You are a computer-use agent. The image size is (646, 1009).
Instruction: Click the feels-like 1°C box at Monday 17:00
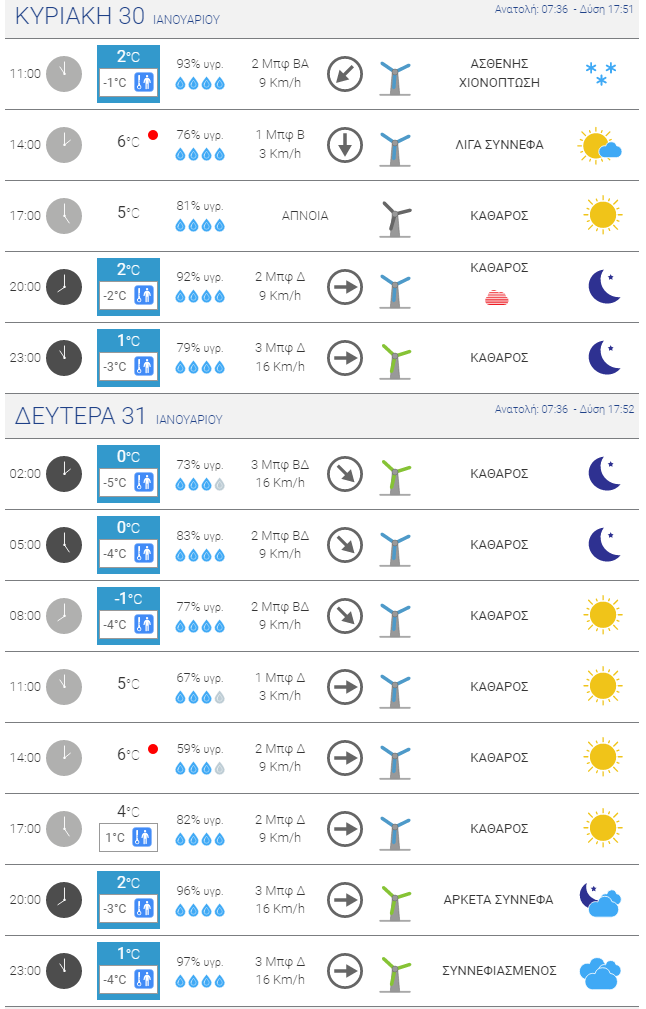(128, 837)
